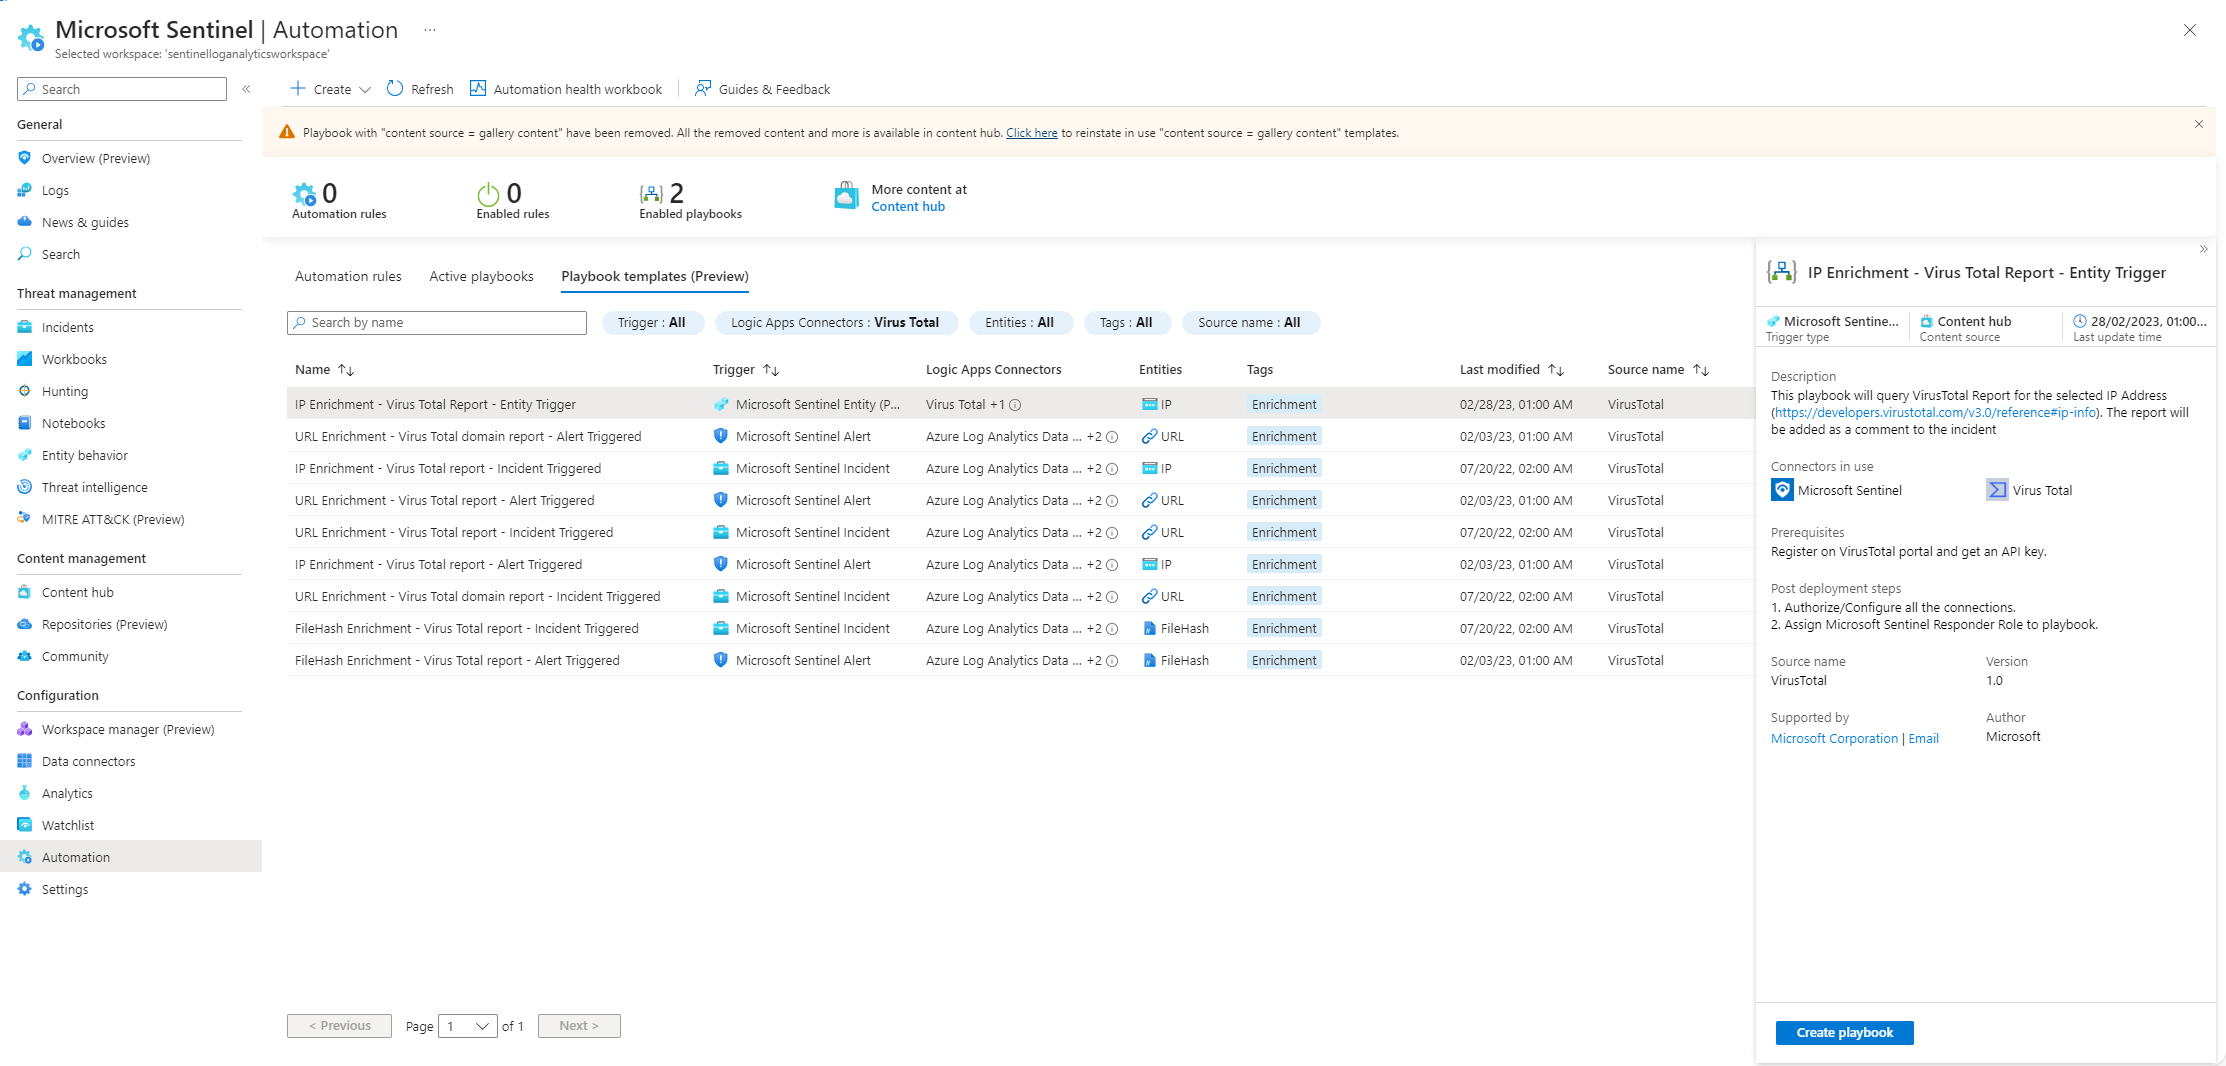This screenshot has width=2226, height=1066.
Task: Switch to the Active playbooks tab
Action: coord(481,276)
